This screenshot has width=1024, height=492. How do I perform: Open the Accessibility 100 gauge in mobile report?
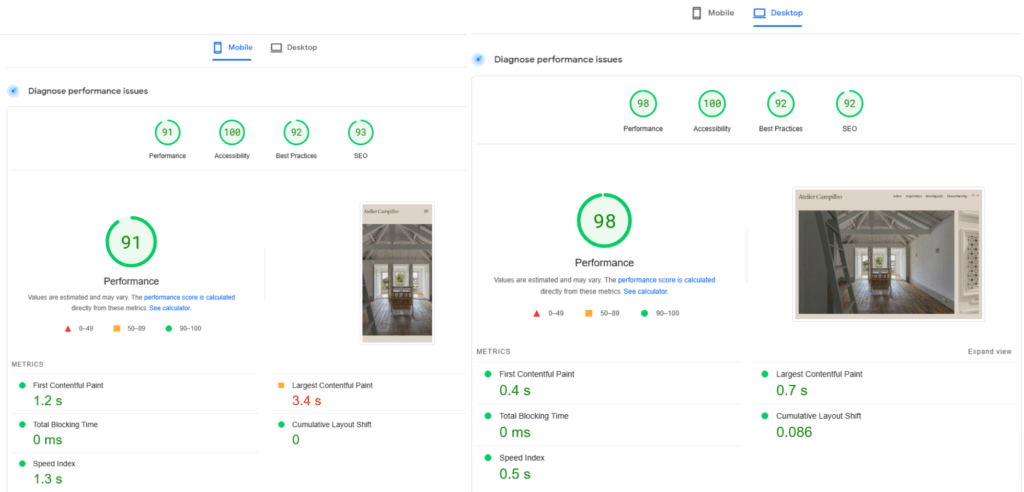(x=232, y=133)
